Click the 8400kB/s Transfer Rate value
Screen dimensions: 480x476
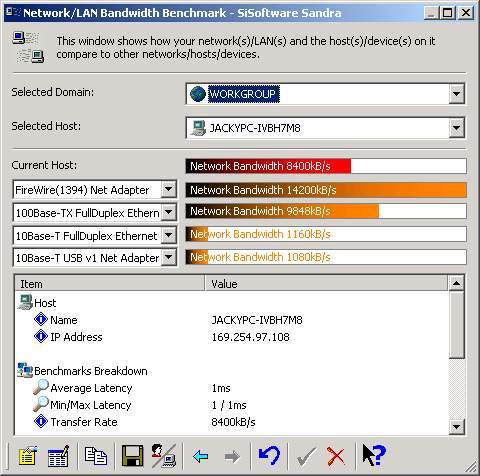coord(233,422)
